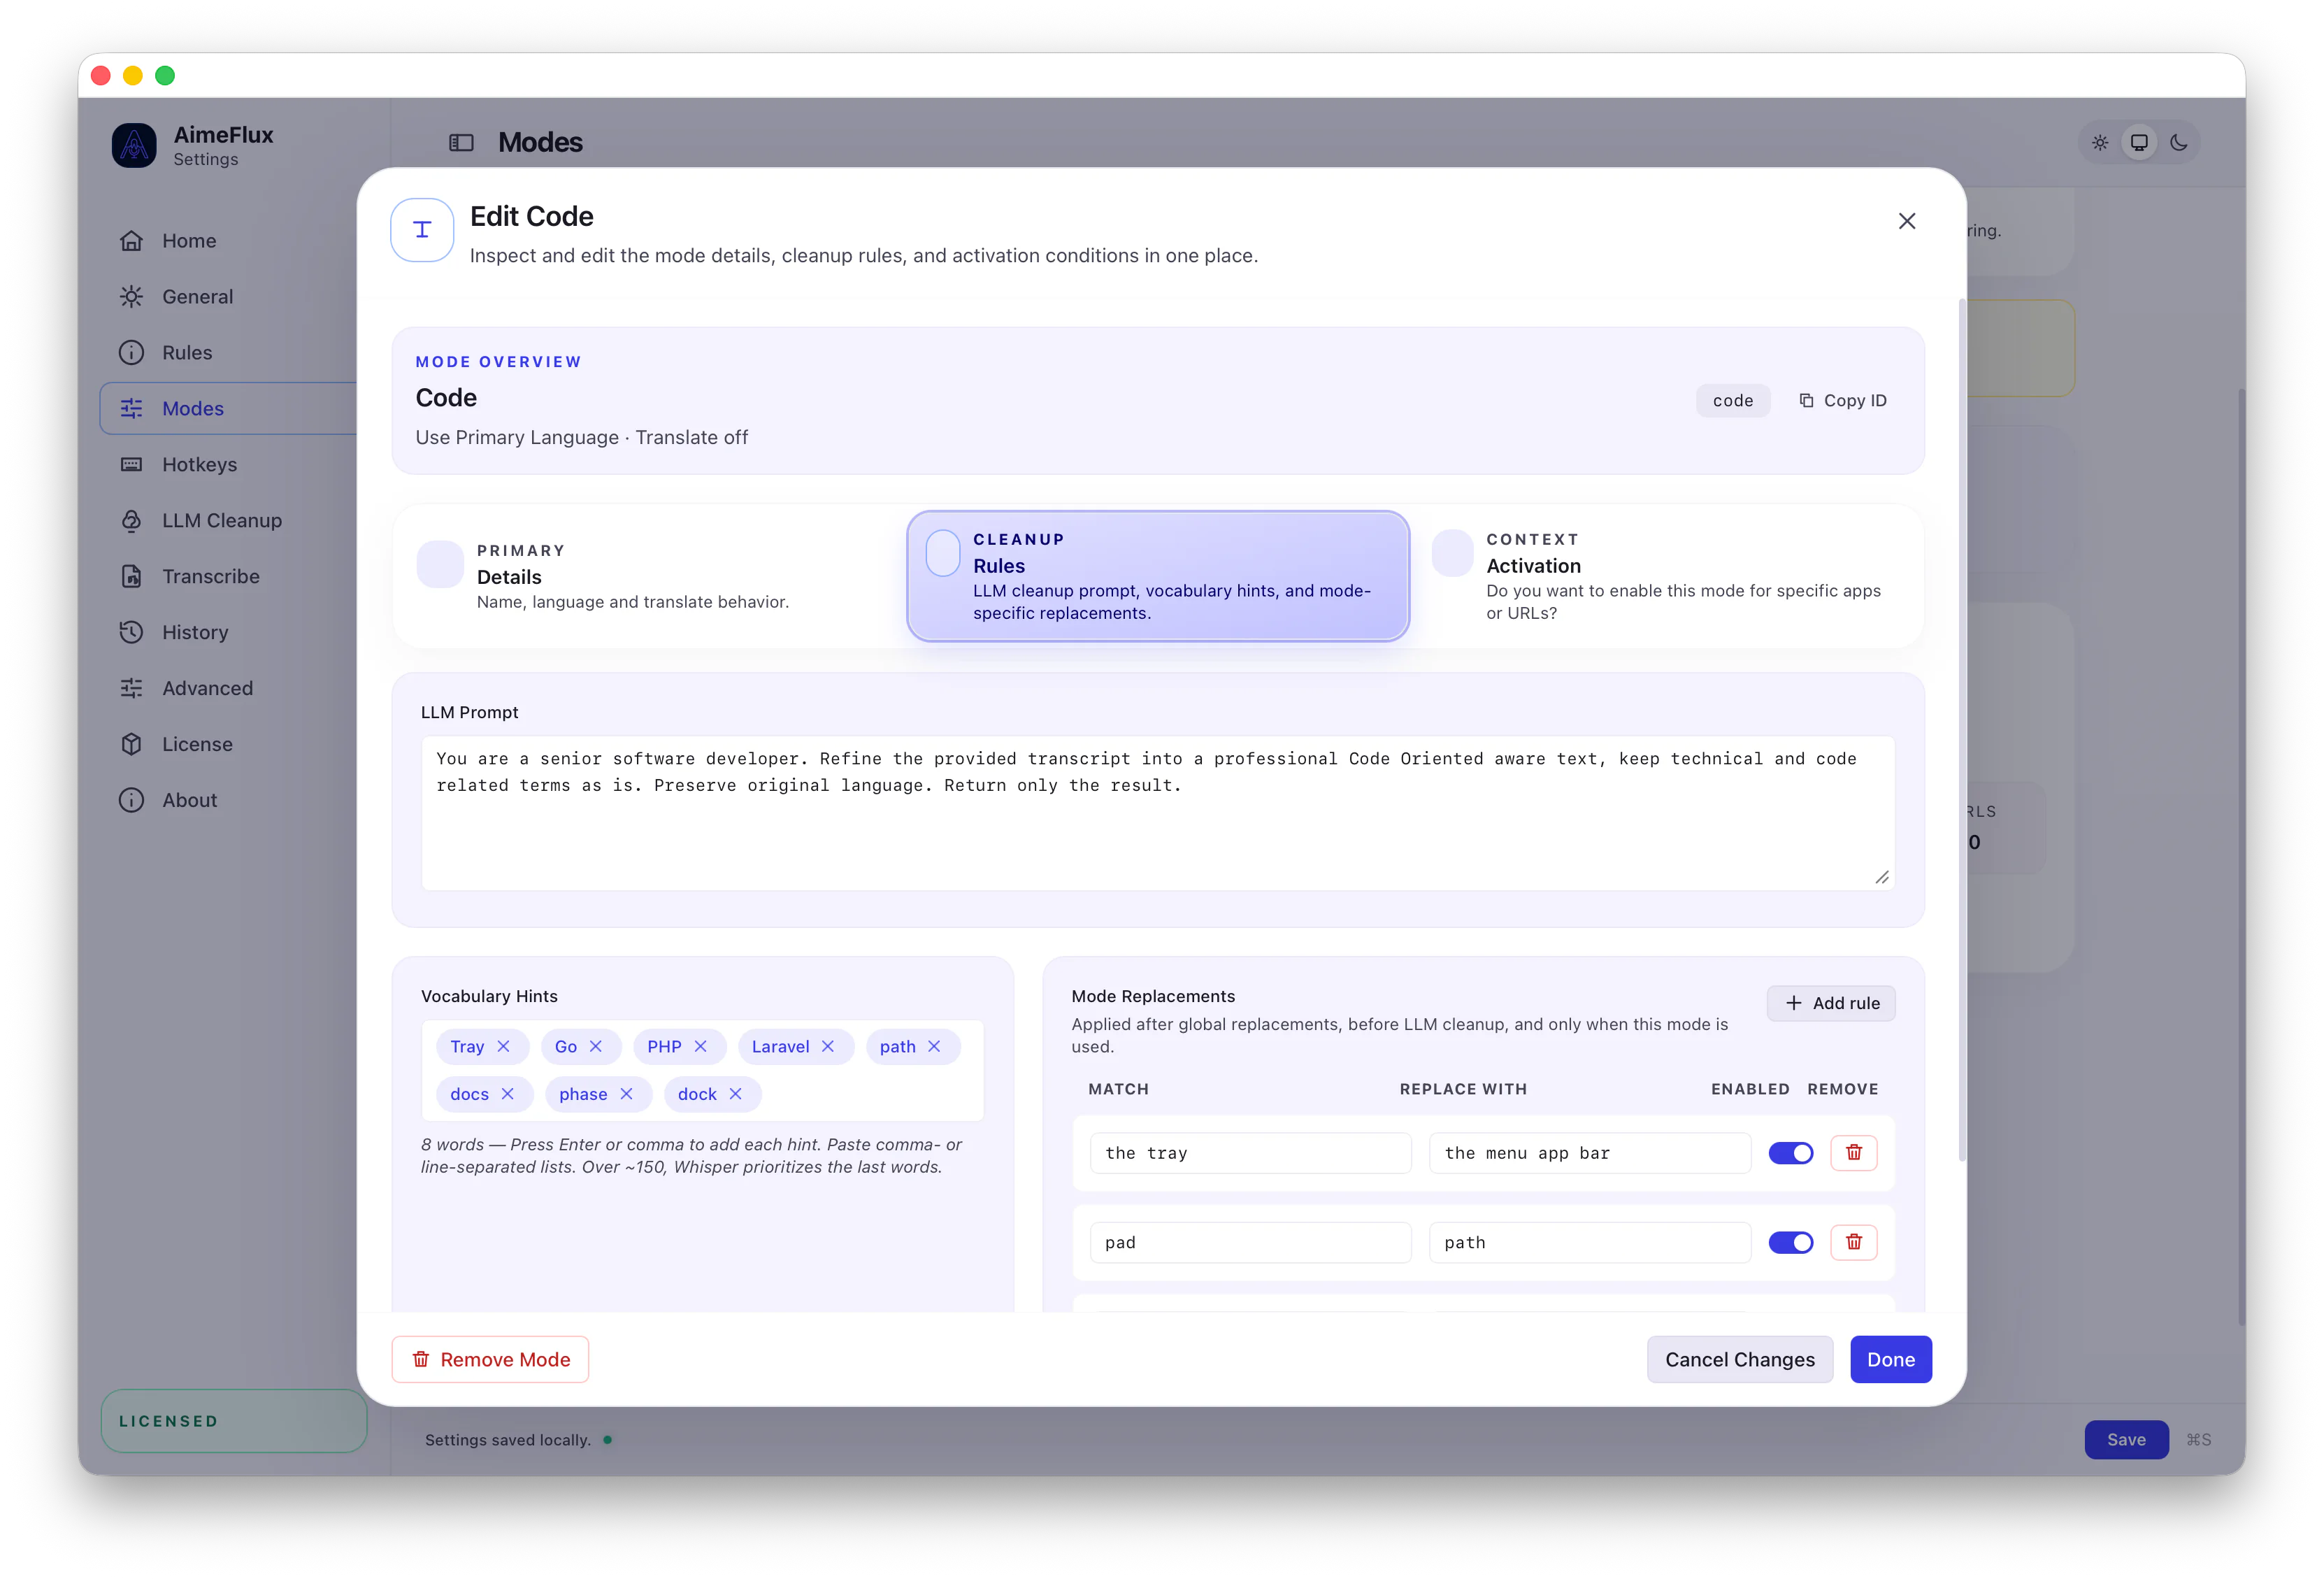Click the 'code' ID badge
The height and width of the screenshot is (1579, 2324).
[x=1732, y=401]
